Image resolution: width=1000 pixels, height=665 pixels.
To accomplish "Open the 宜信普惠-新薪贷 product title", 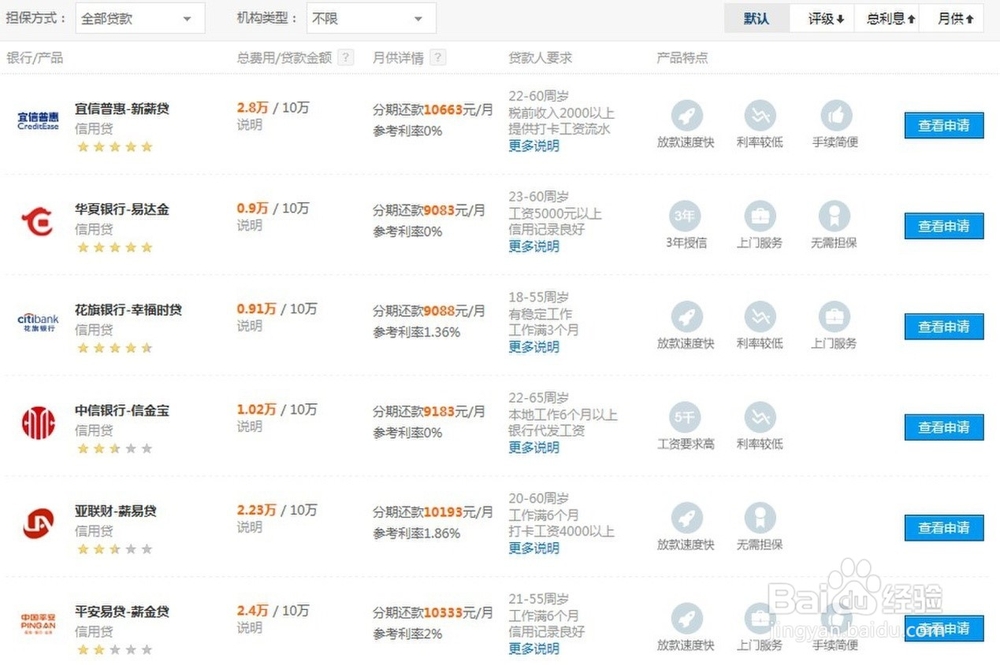I will pyautogui.click(x=122, y=108).
